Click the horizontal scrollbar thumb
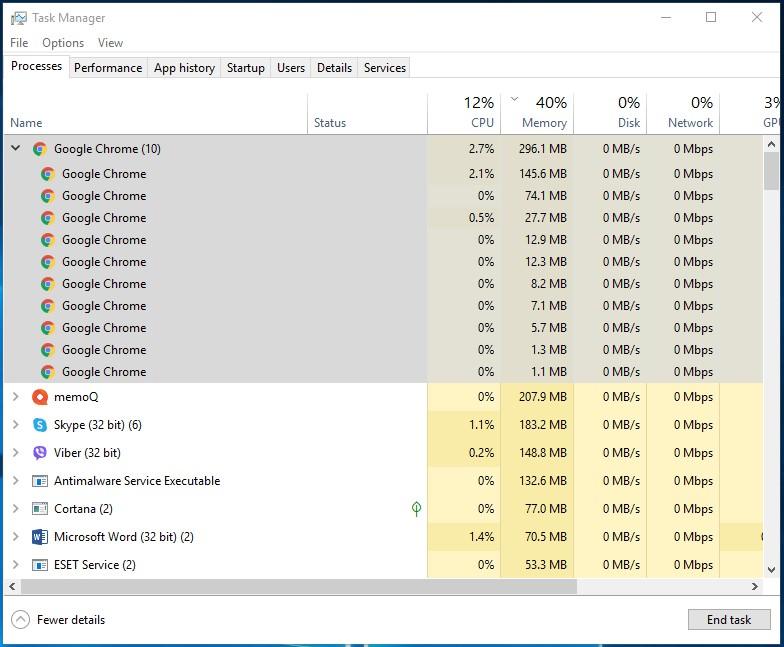Image resolution: width=784 pixels, height=647 pixels. [298, 586]
